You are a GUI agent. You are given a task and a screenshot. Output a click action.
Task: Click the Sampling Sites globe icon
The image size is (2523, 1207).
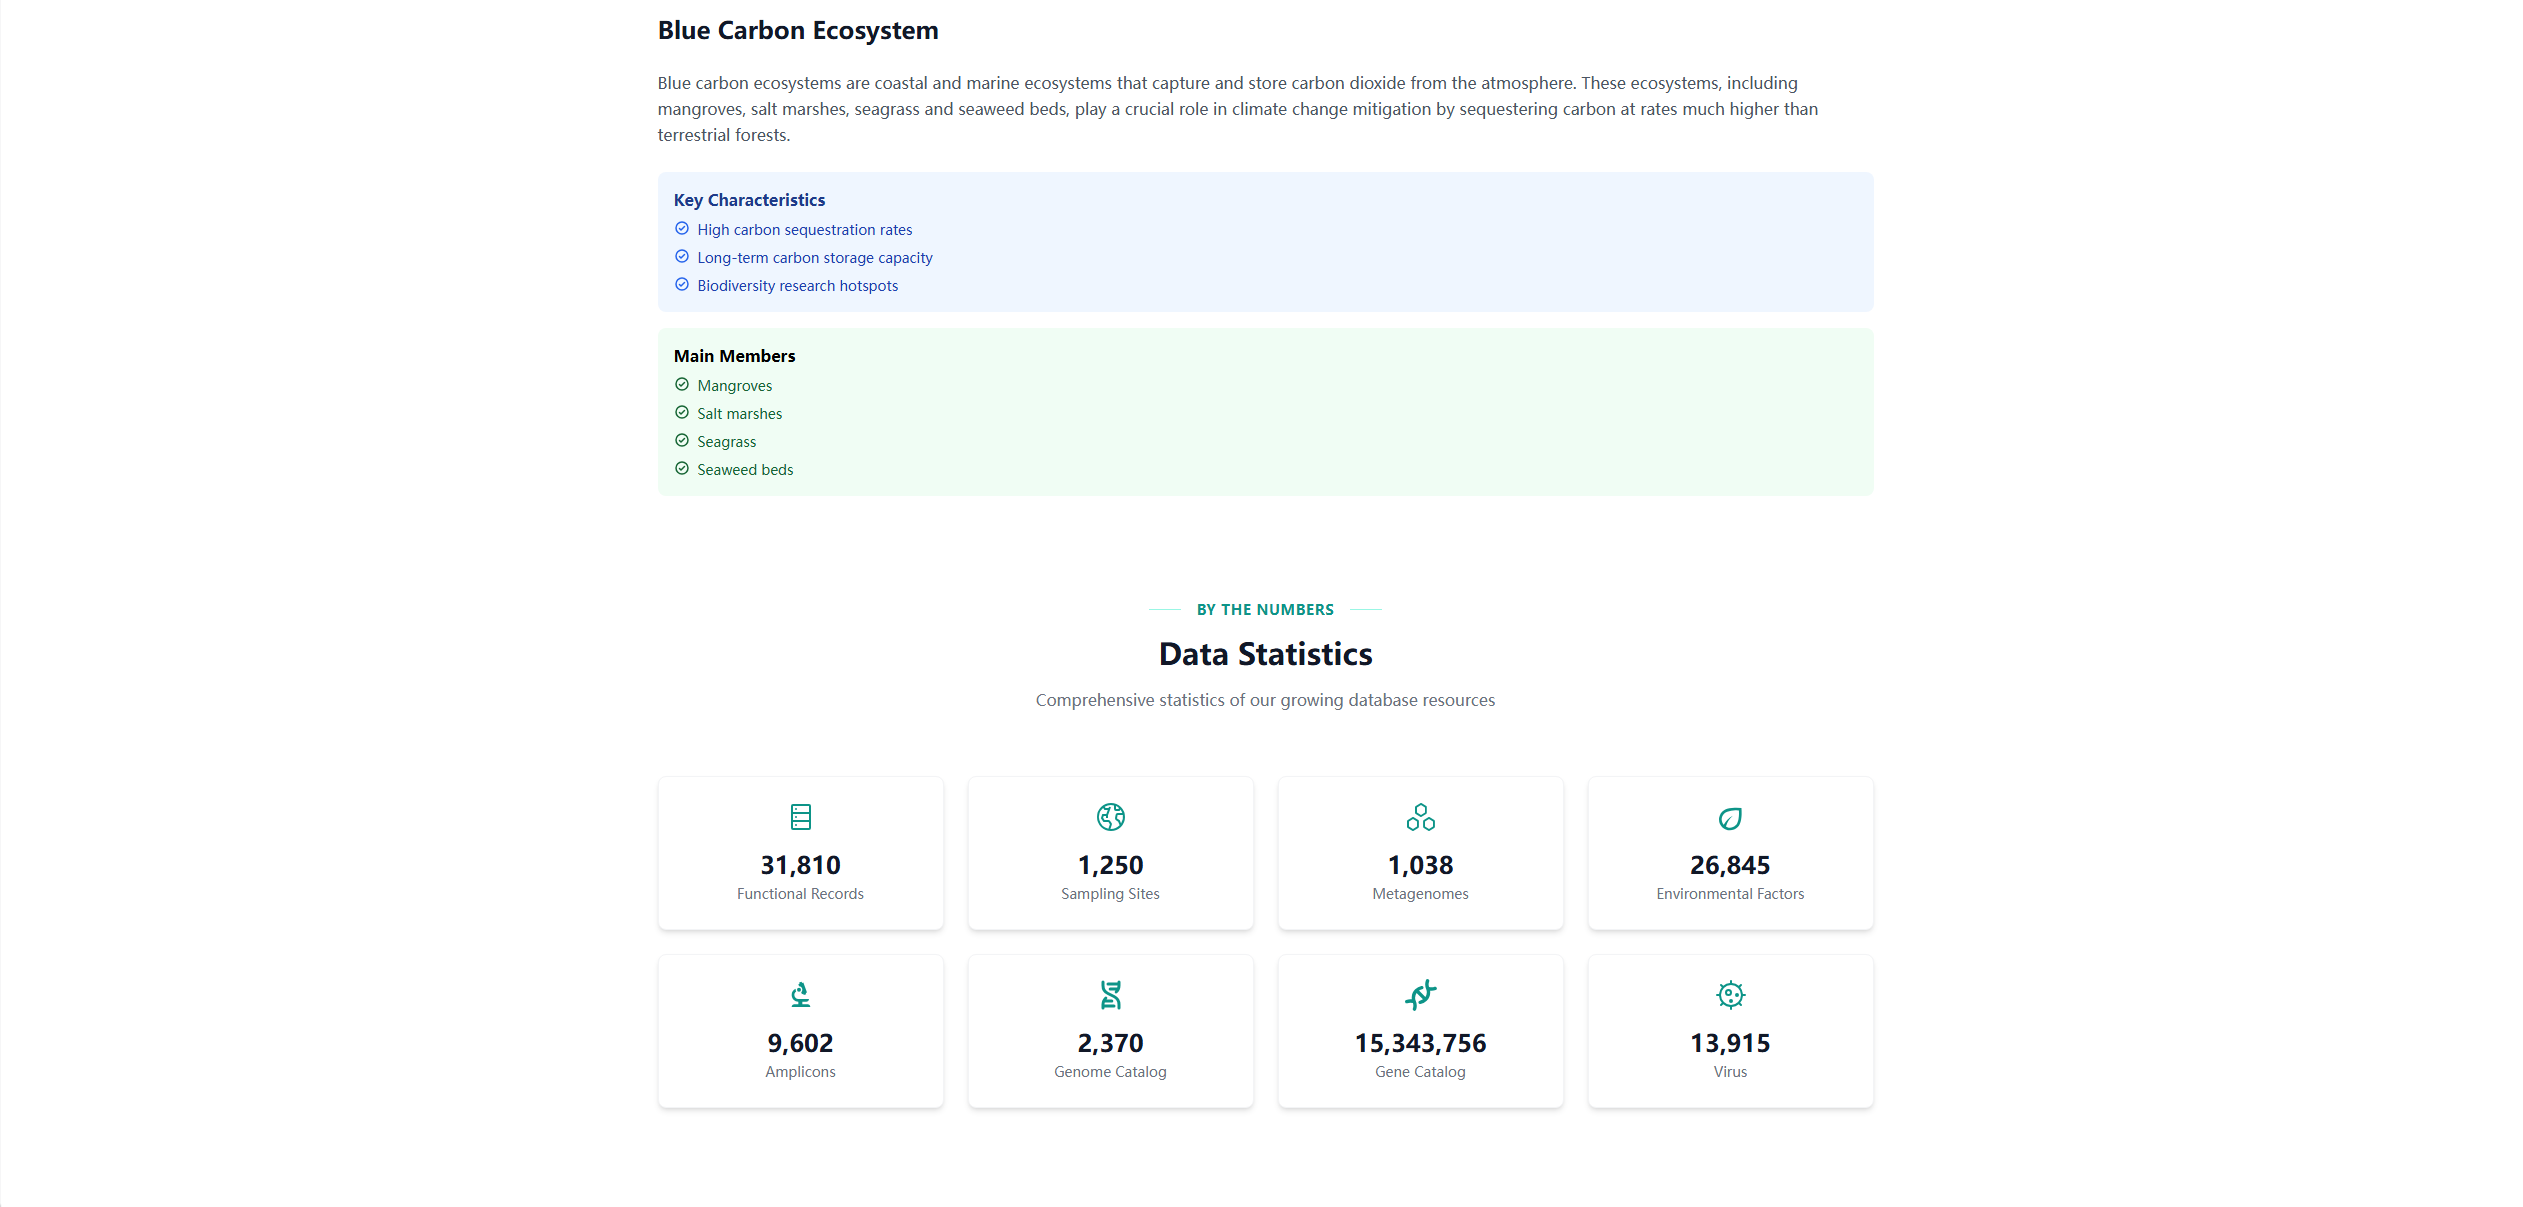[x=1110, y=817]
